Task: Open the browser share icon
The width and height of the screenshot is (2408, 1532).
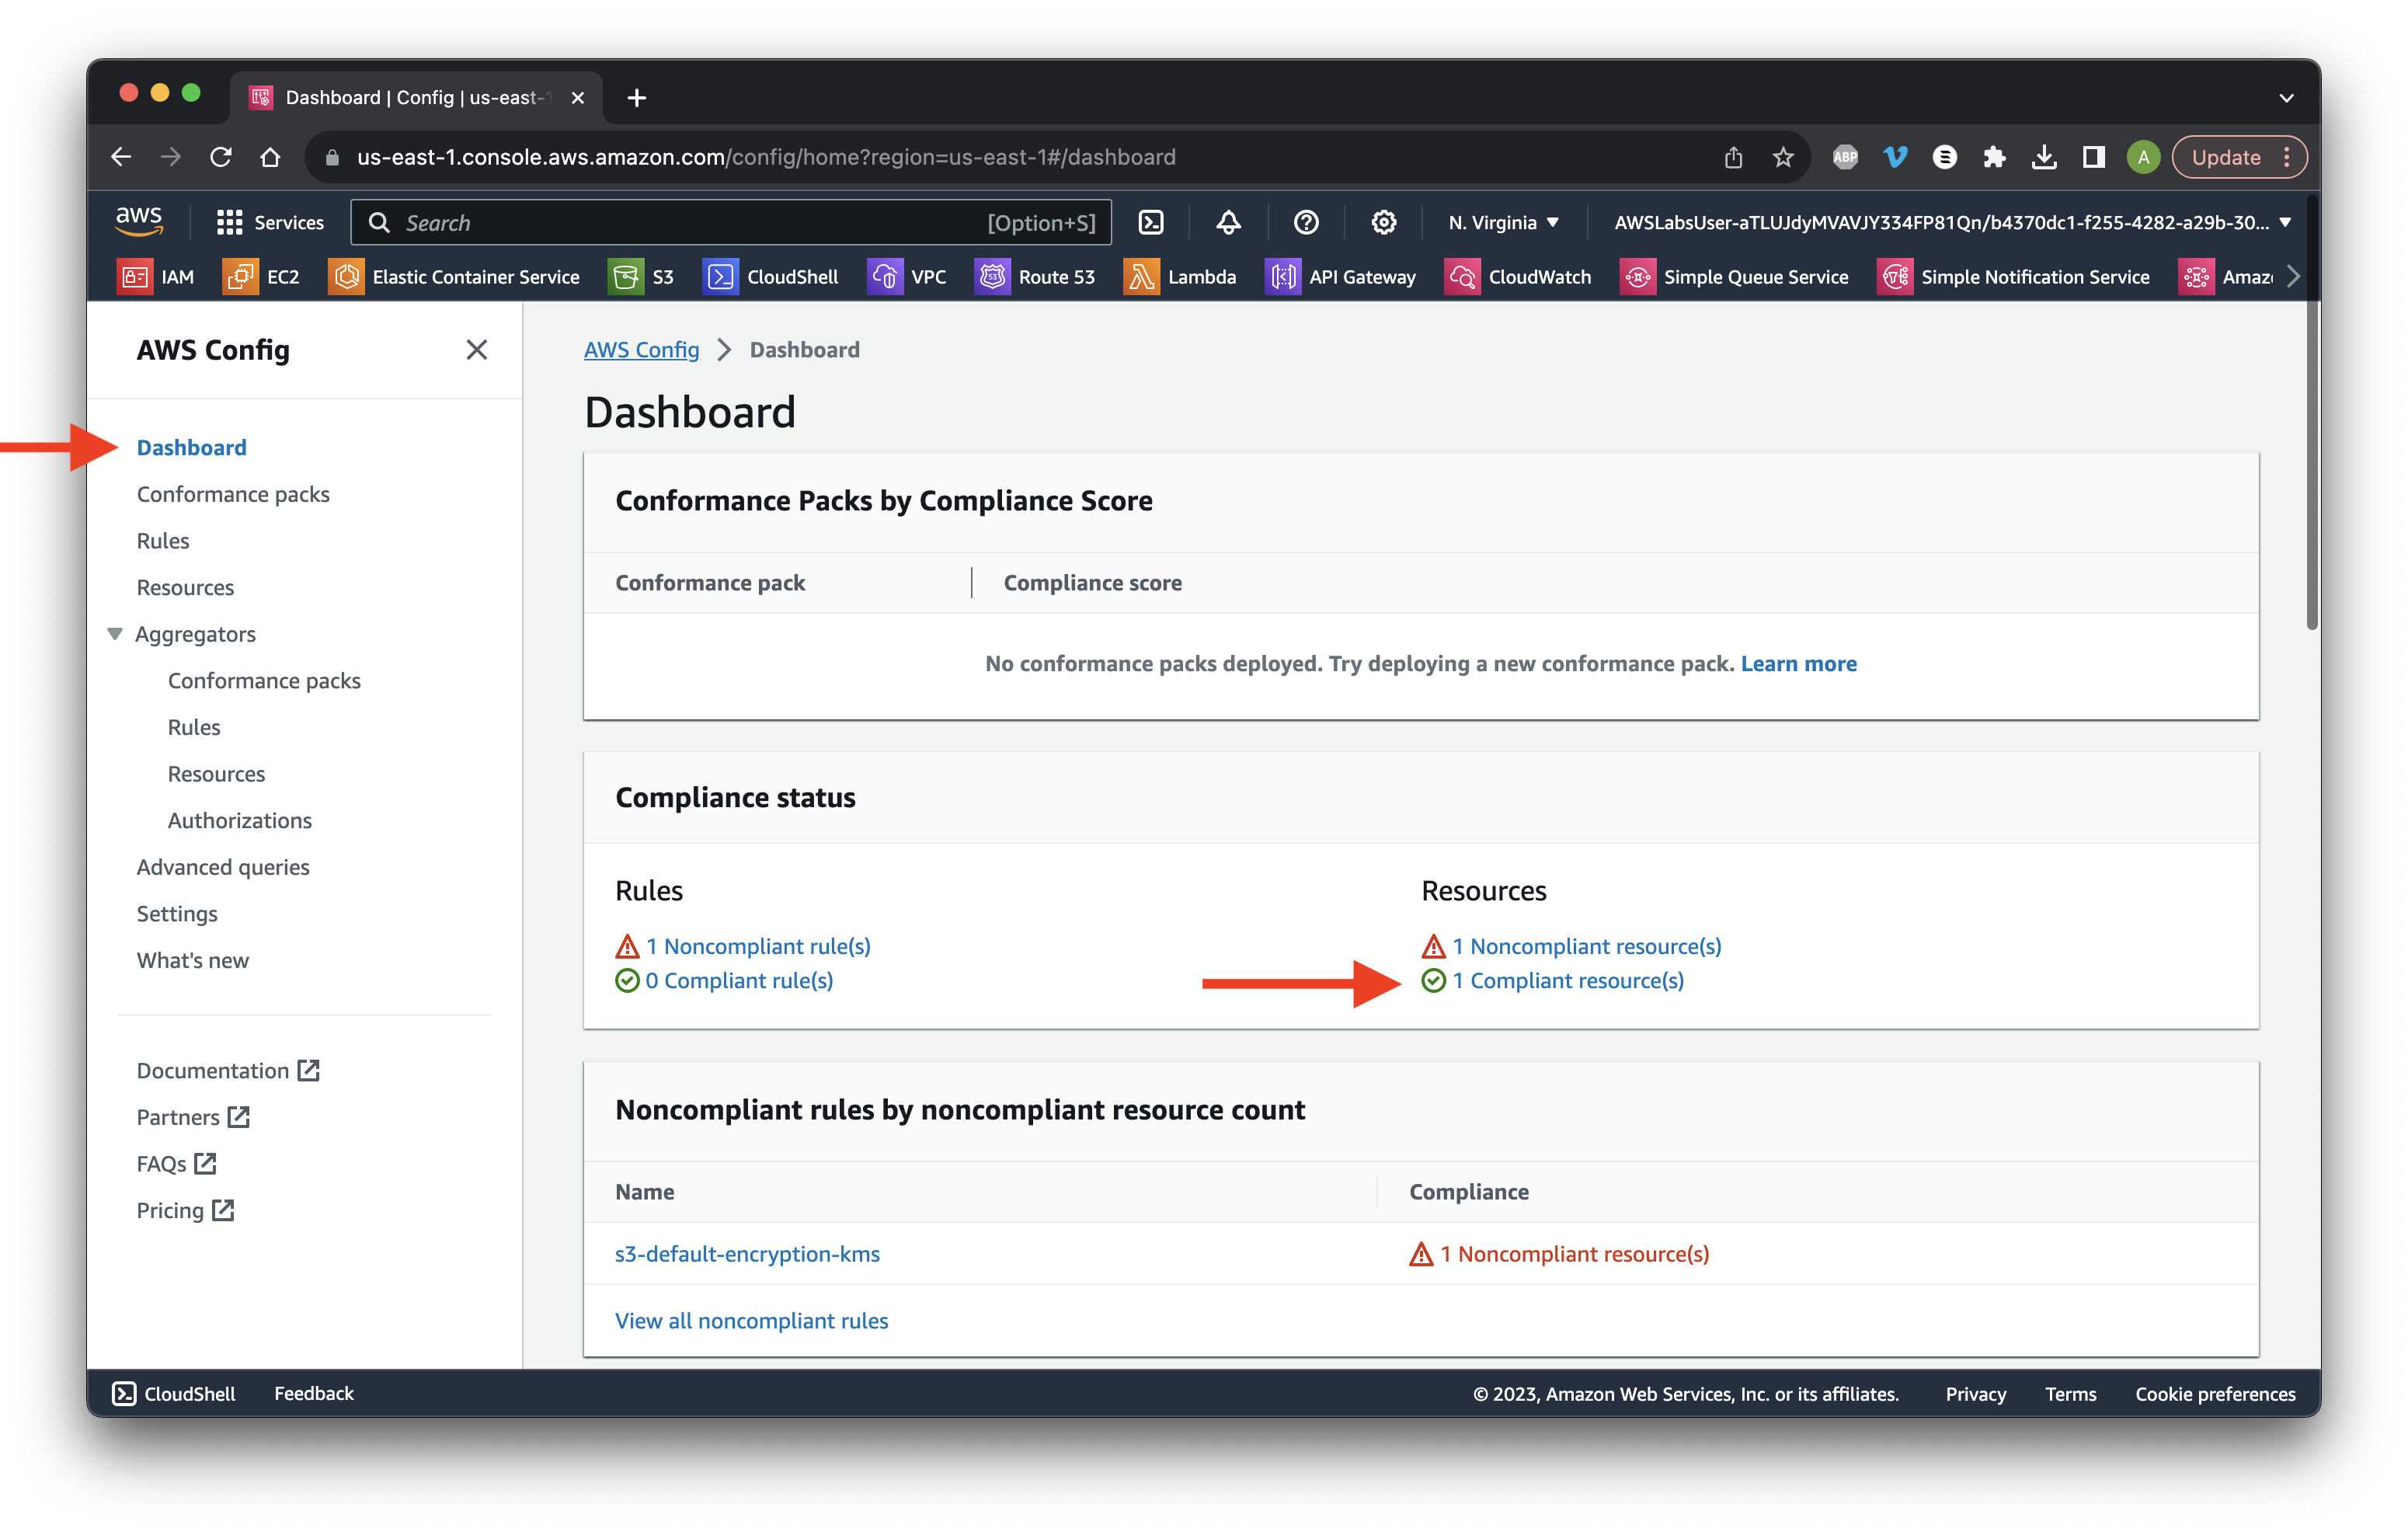Action: (1733, 157)
